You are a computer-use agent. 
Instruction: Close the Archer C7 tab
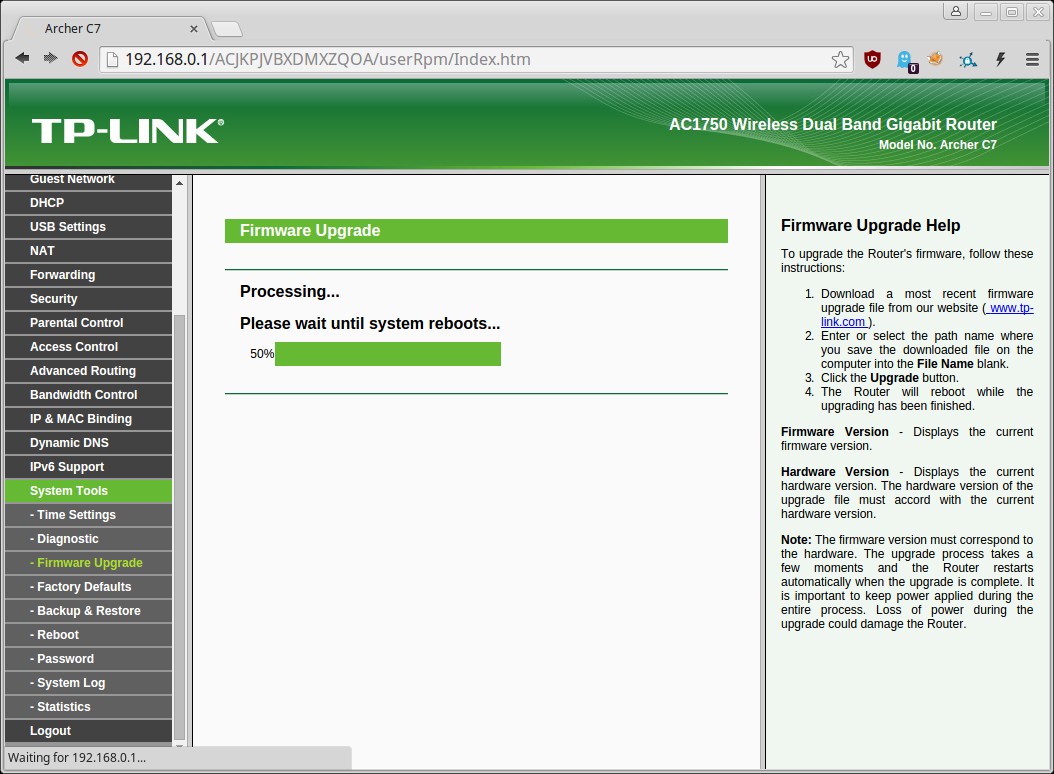[x=194, y=29]
